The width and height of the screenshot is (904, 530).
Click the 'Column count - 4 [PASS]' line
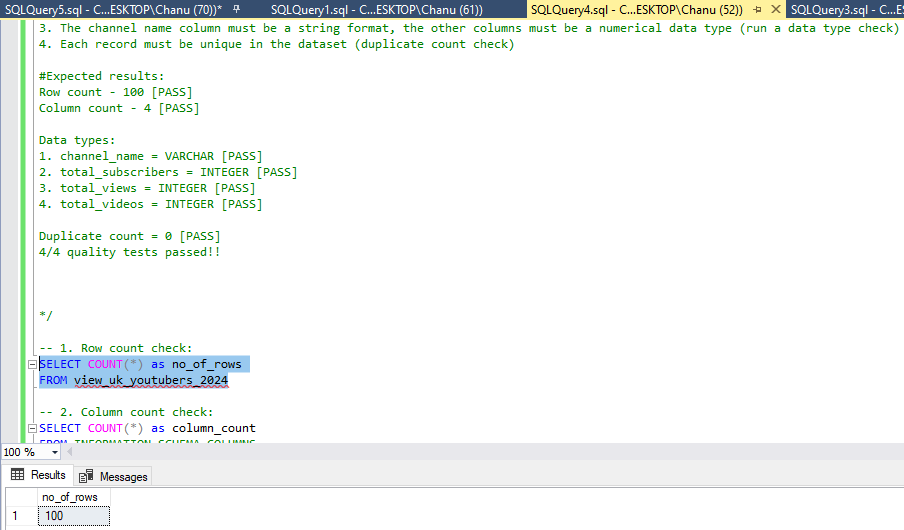[x=119, y=108]
